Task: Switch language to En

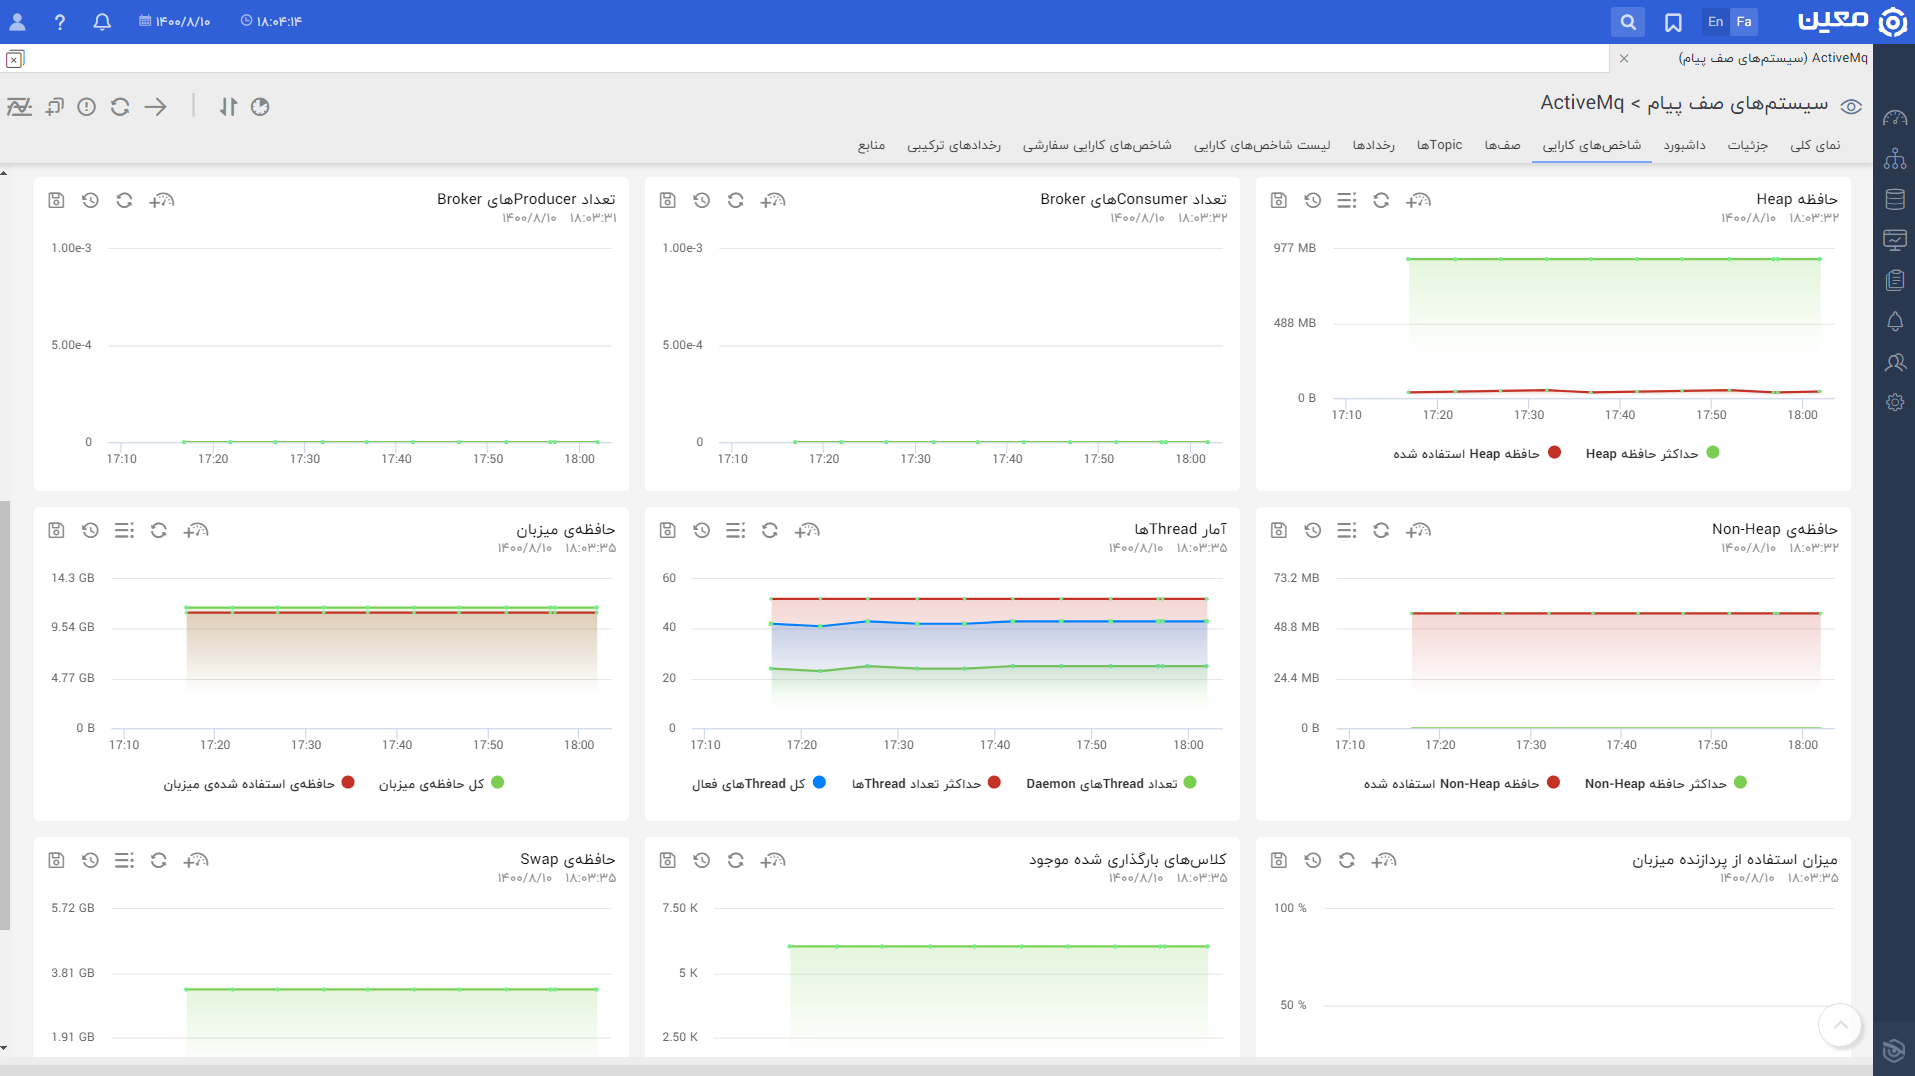Action: pos(1716,21)
